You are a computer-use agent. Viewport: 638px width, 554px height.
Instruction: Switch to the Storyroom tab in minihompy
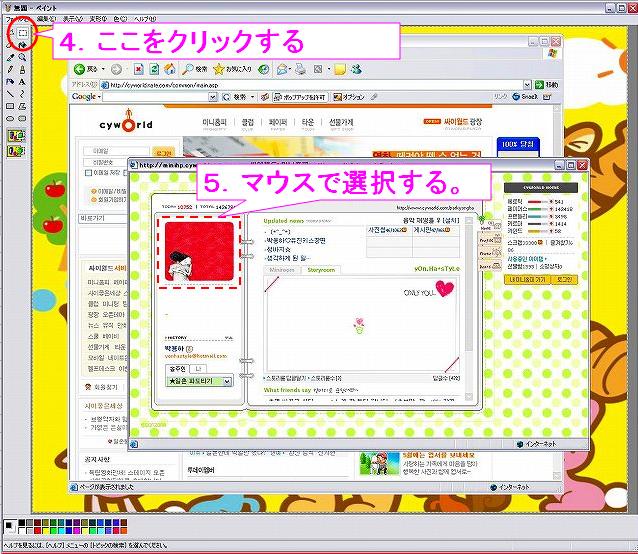pyautogui.click(x=321, y=270)
